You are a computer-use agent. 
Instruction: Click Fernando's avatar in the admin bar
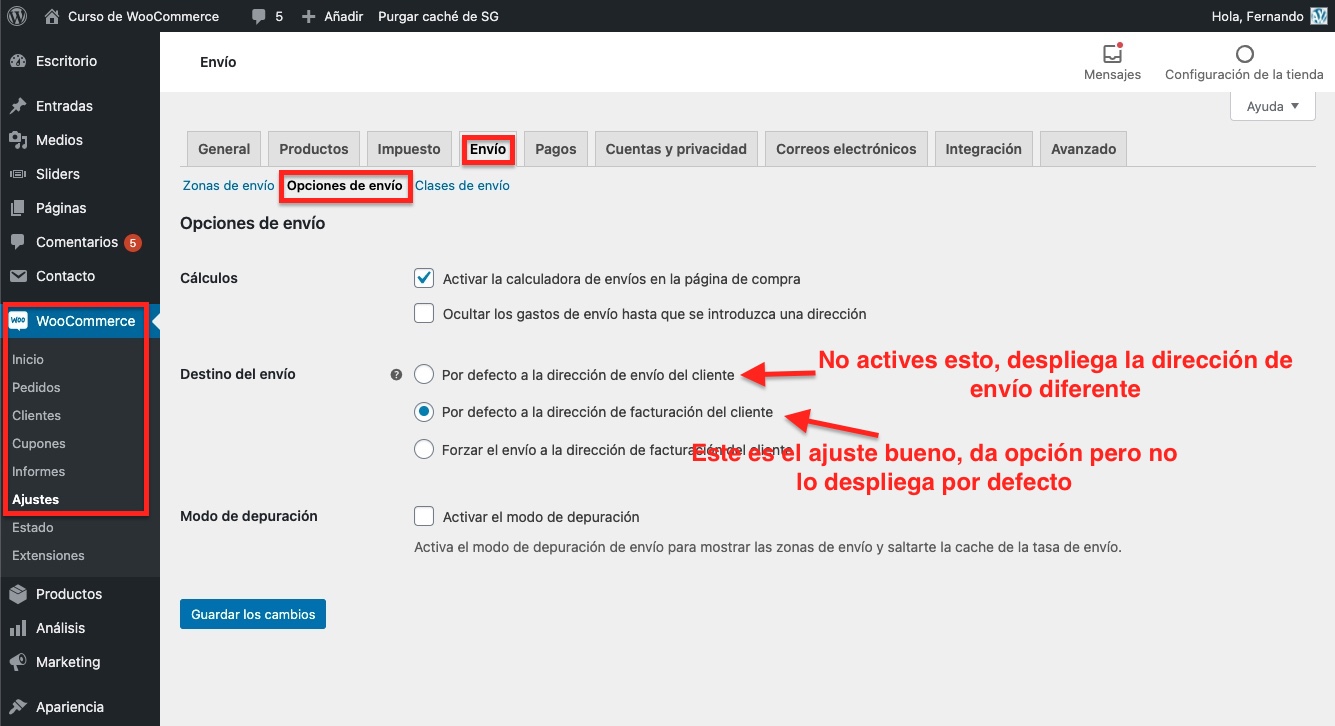(1319, 16)
